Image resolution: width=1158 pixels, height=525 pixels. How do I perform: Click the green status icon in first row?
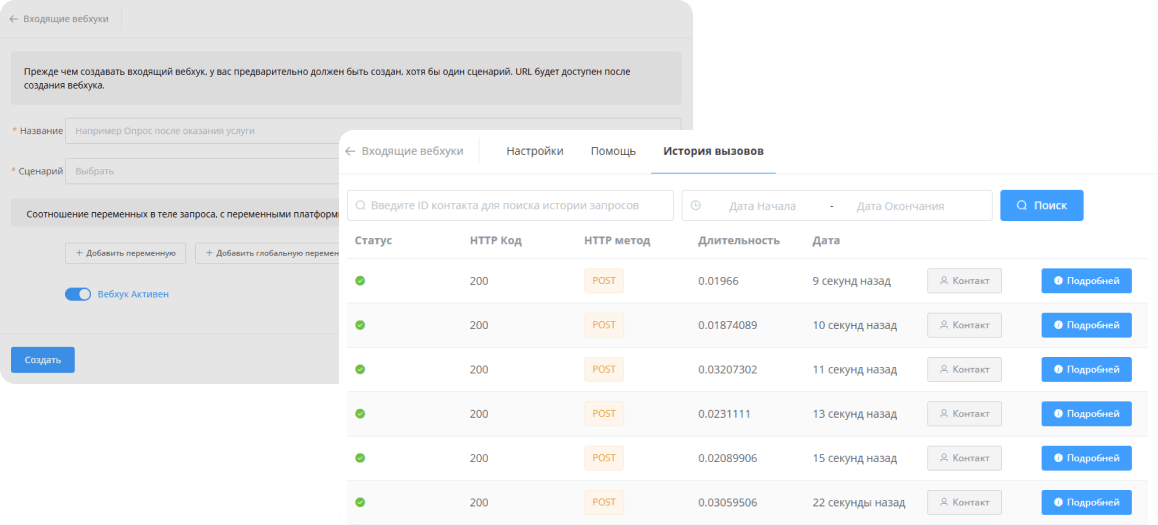pos(360,281)
